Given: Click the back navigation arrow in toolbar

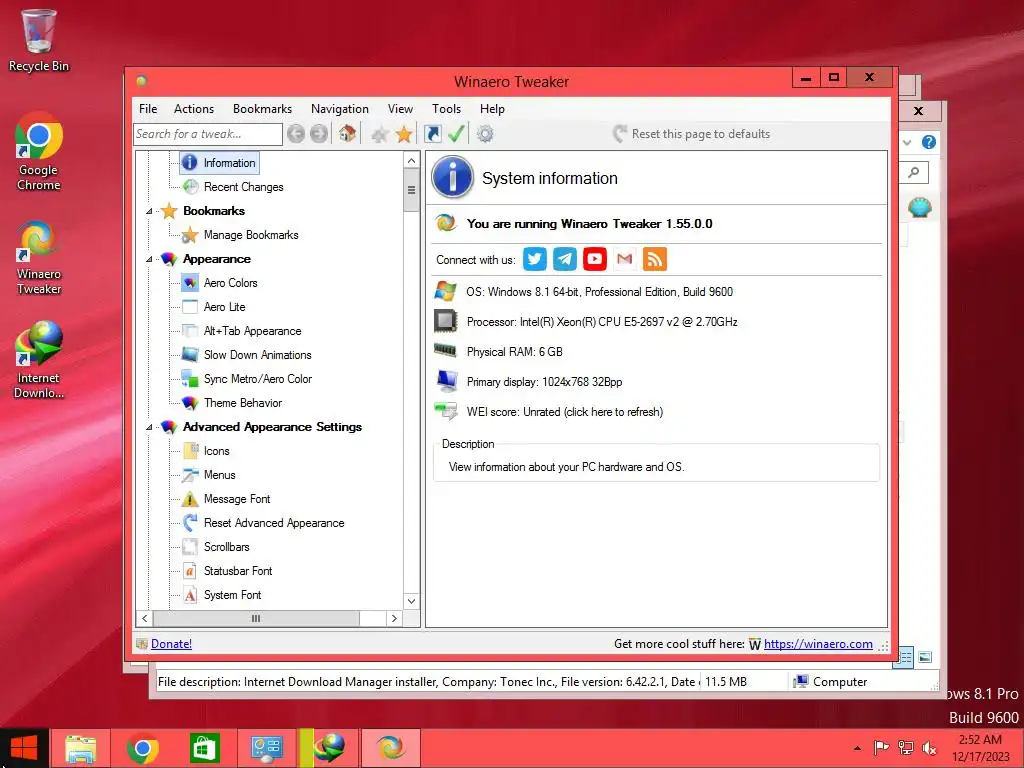Looking at the screenshot, I should point(296,134).
